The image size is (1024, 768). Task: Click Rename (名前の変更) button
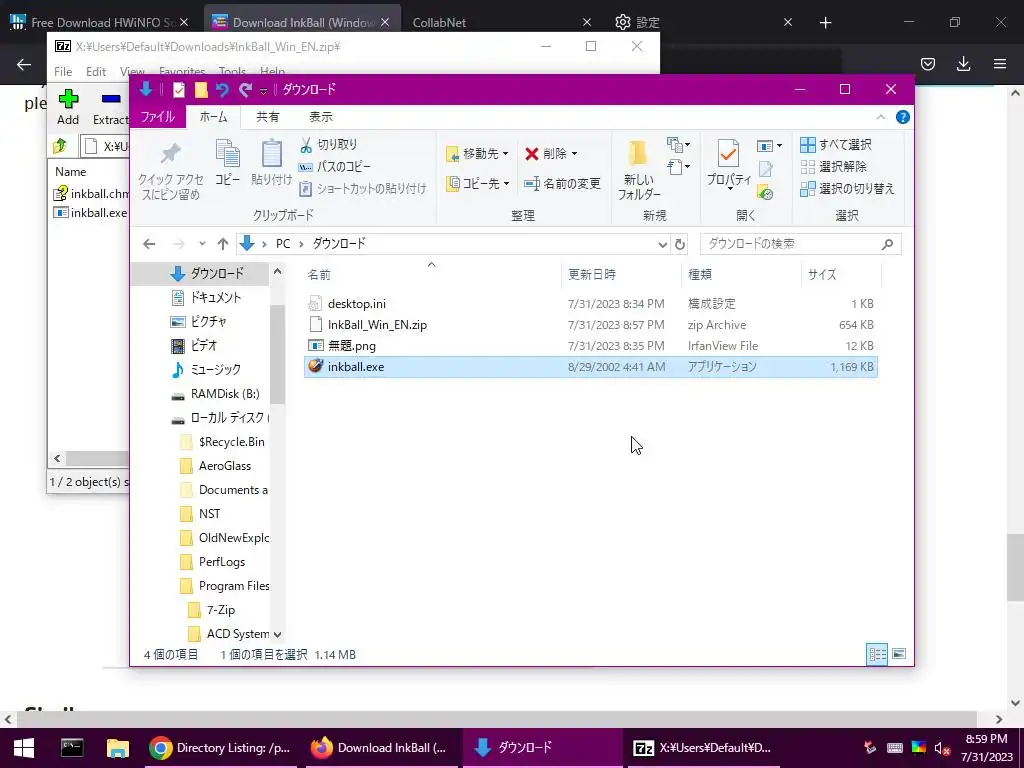coord(562,184)
